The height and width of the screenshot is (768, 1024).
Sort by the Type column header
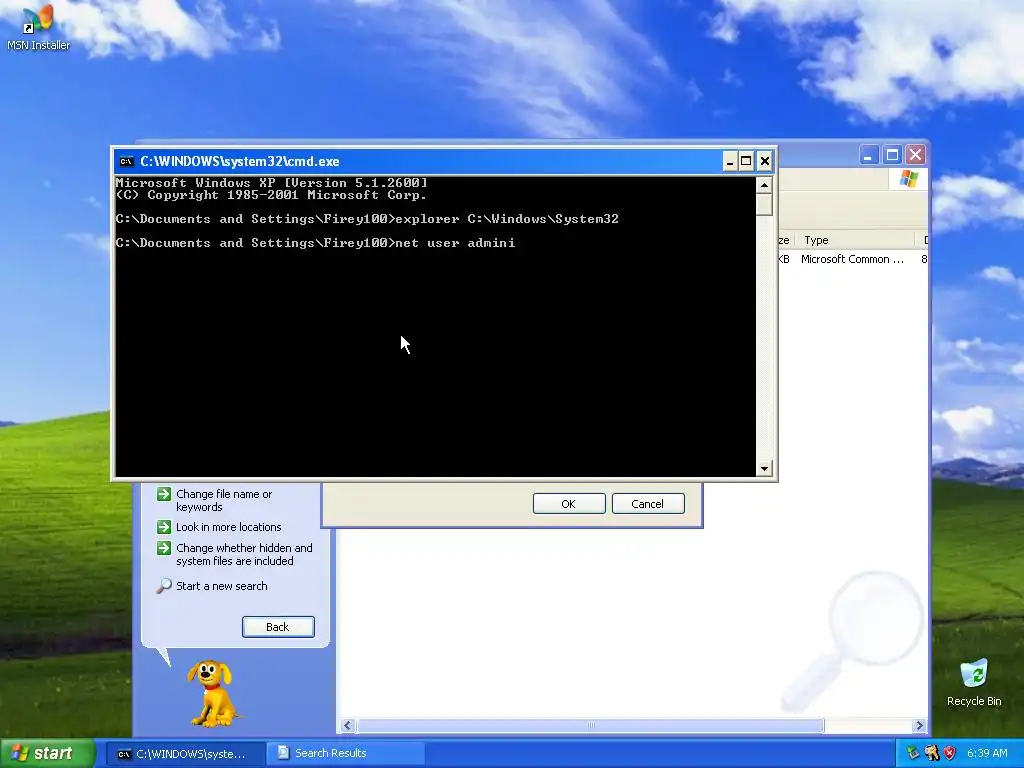[x=857, y=240]
